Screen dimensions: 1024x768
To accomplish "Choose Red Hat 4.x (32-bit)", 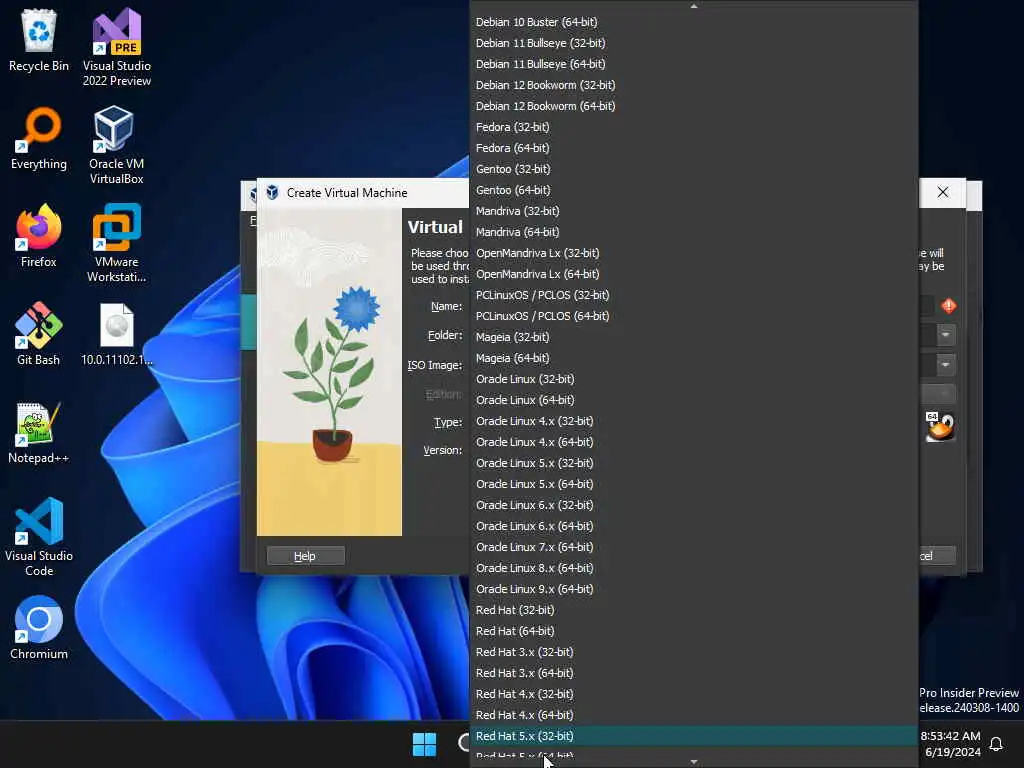I will [694, 694].
